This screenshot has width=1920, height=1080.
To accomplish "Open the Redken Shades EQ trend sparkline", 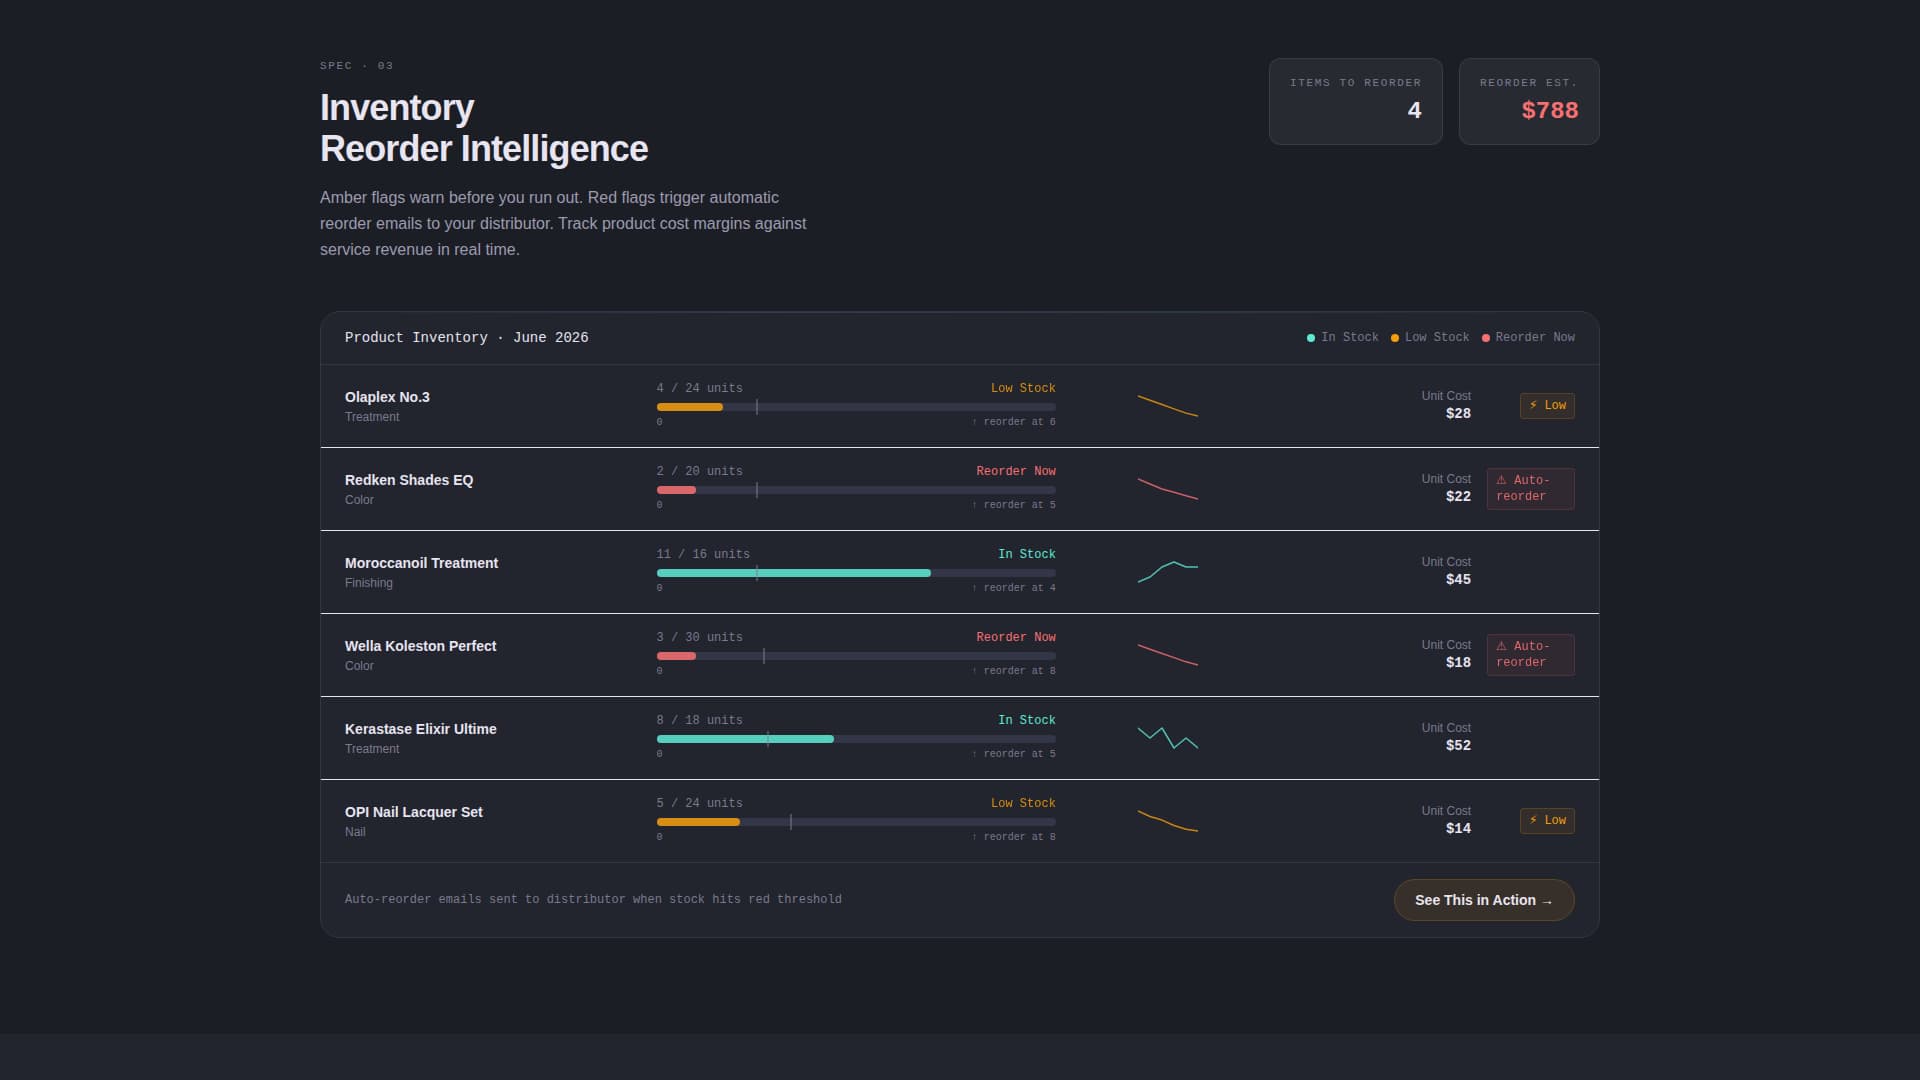I will tap(1168, 489).
